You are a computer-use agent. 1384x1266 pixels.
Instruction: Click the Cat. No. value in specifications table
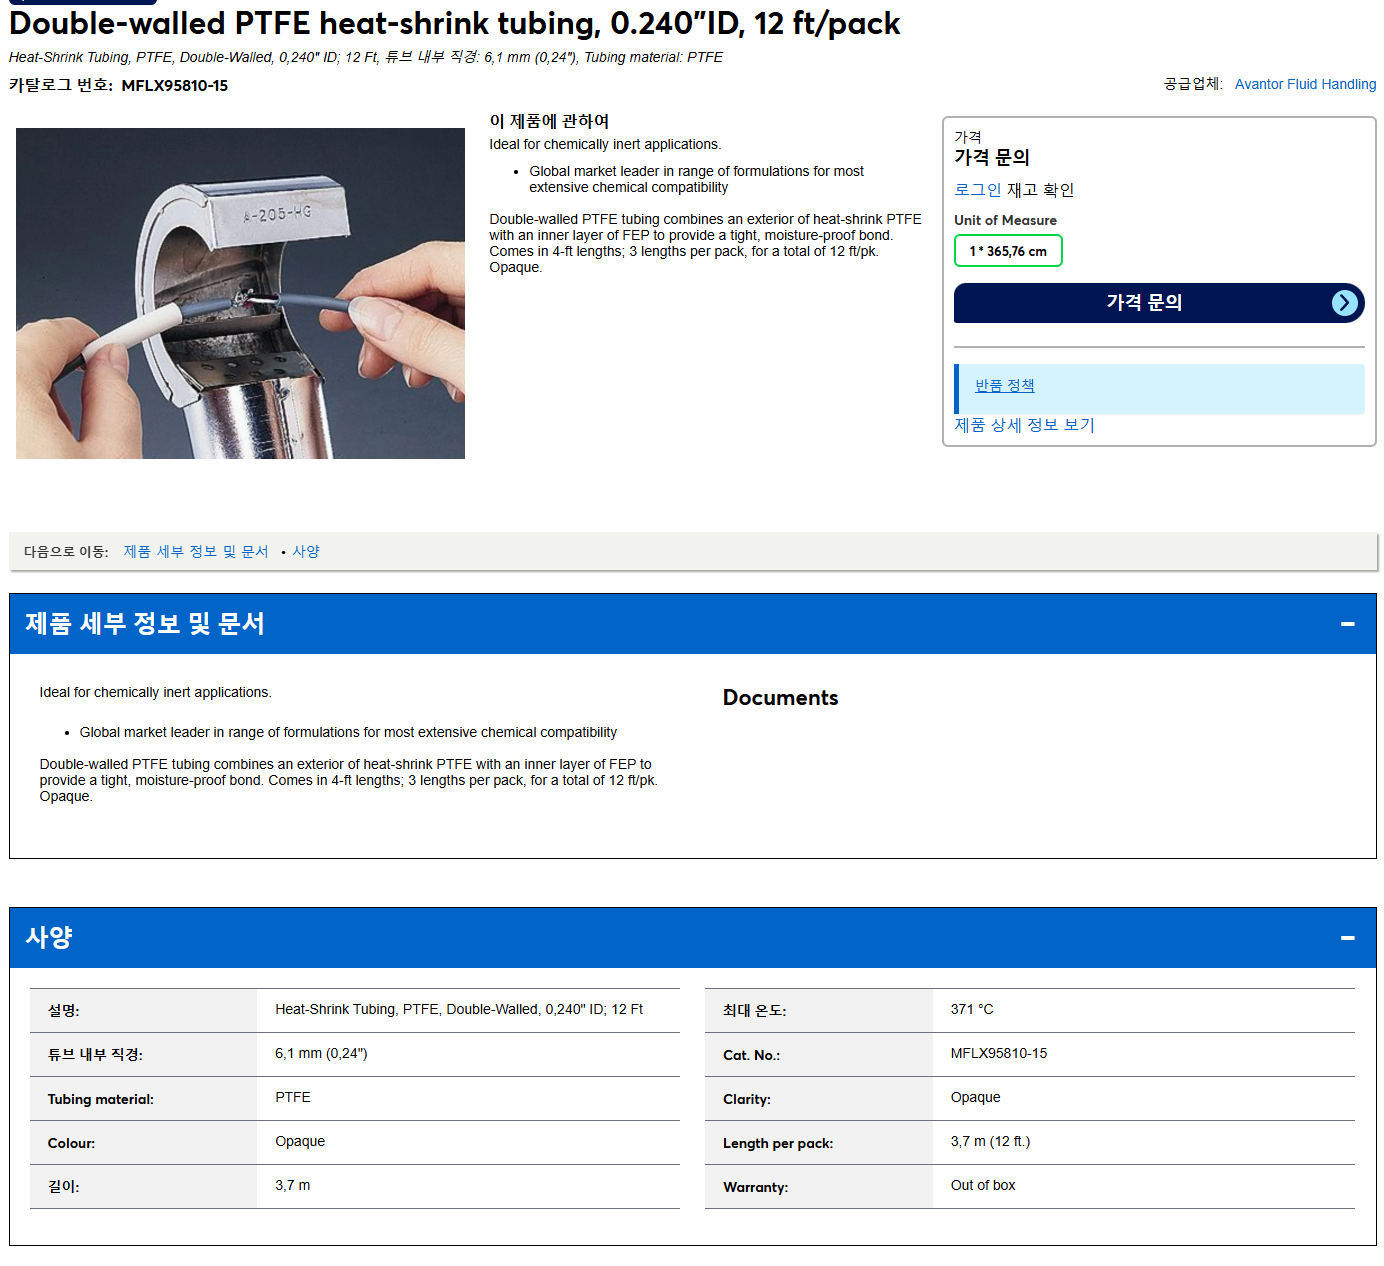coord(999,1054)
